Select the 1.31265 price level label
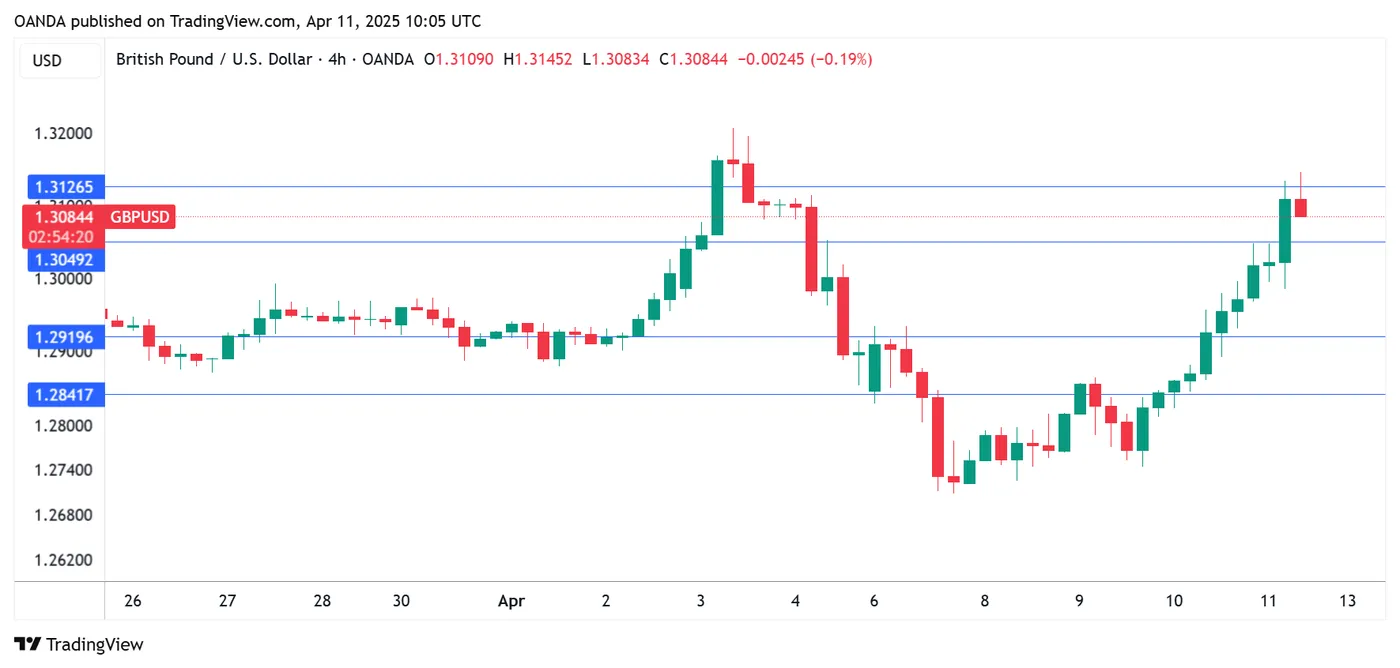Image resolution: width=1400 pixels, height=668 pixels. (x=64, y=187)
